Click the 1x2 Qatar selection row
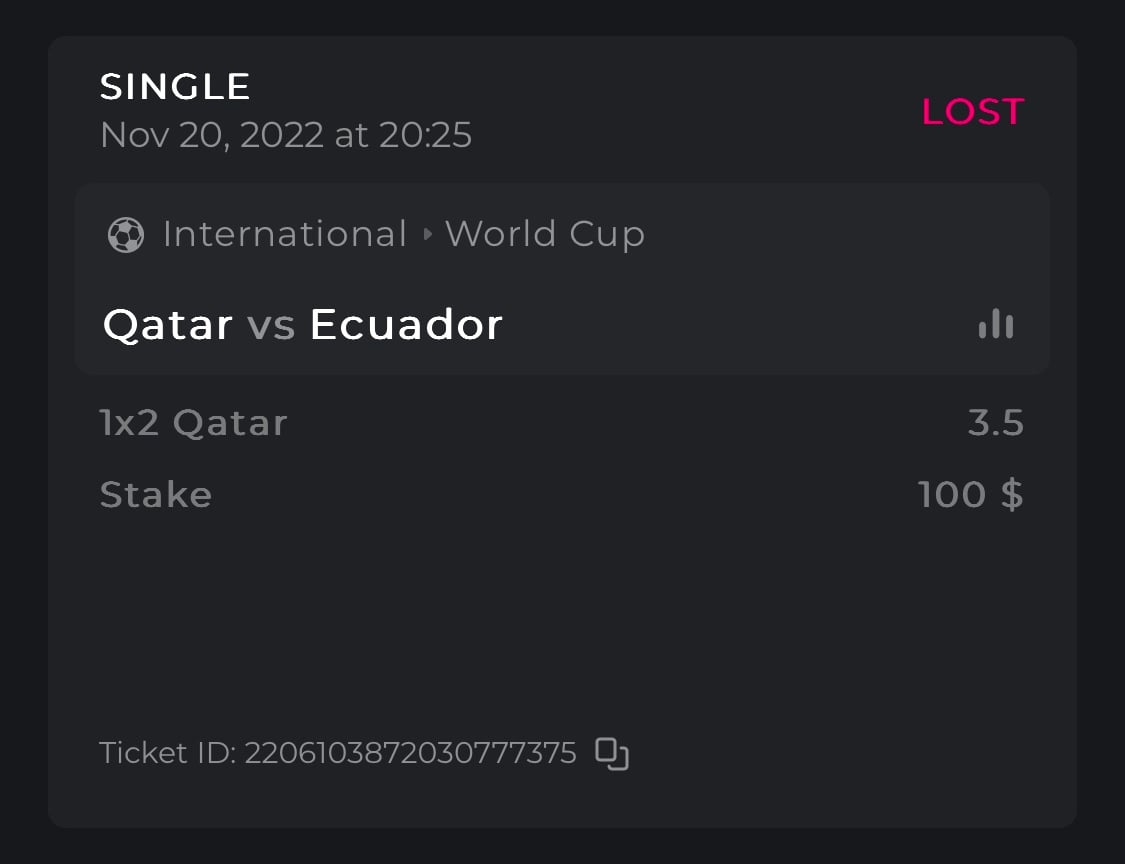 [x=194, y=423]
